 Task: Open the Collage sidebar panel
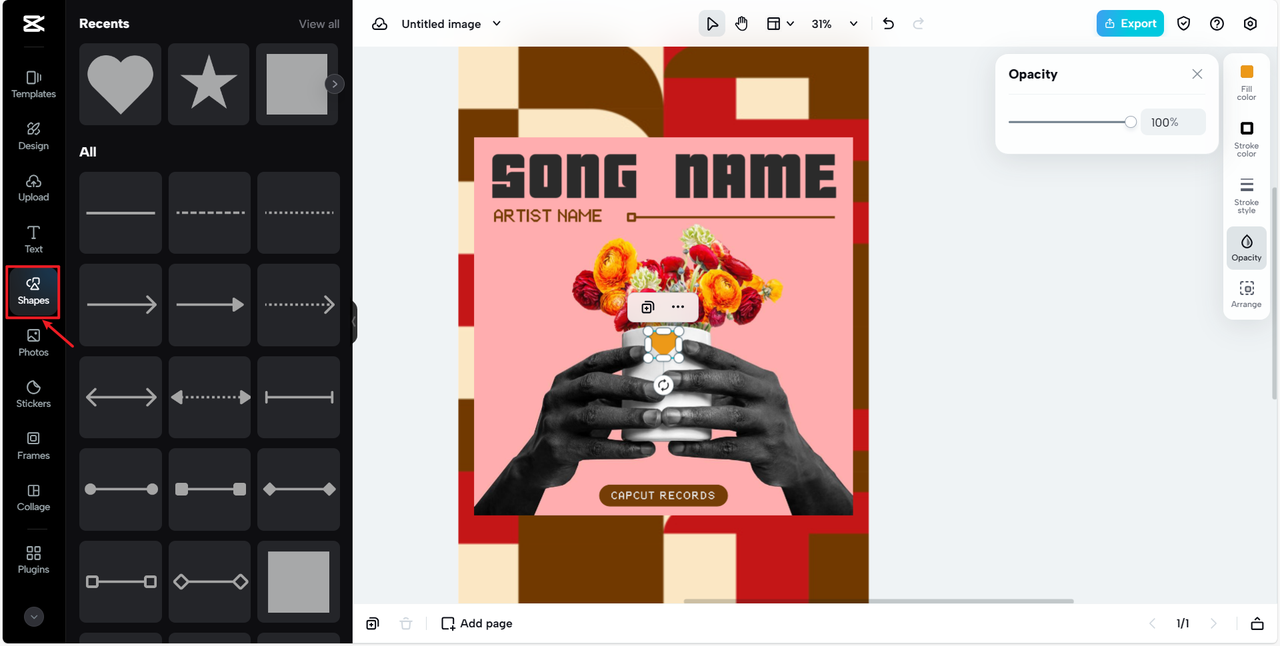coord(33,498)
